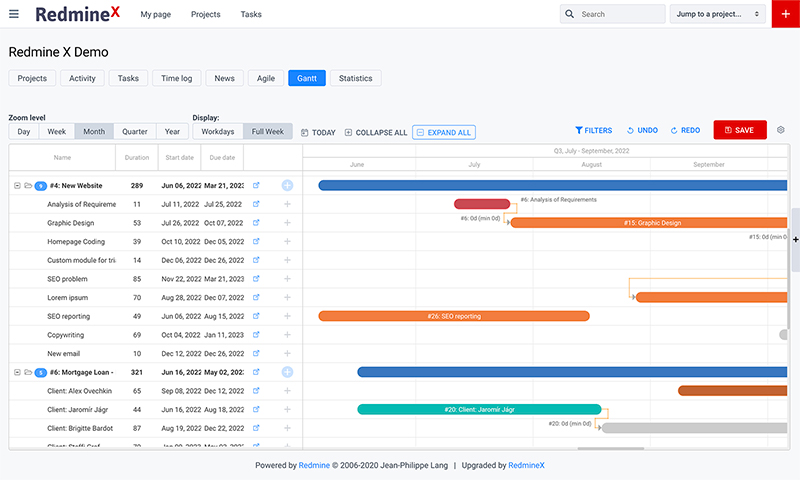Viewport: 800px width, 480px height.
Task: Click plus icon on Client: Jaromír Jágr row
Action: coord(287,410)
